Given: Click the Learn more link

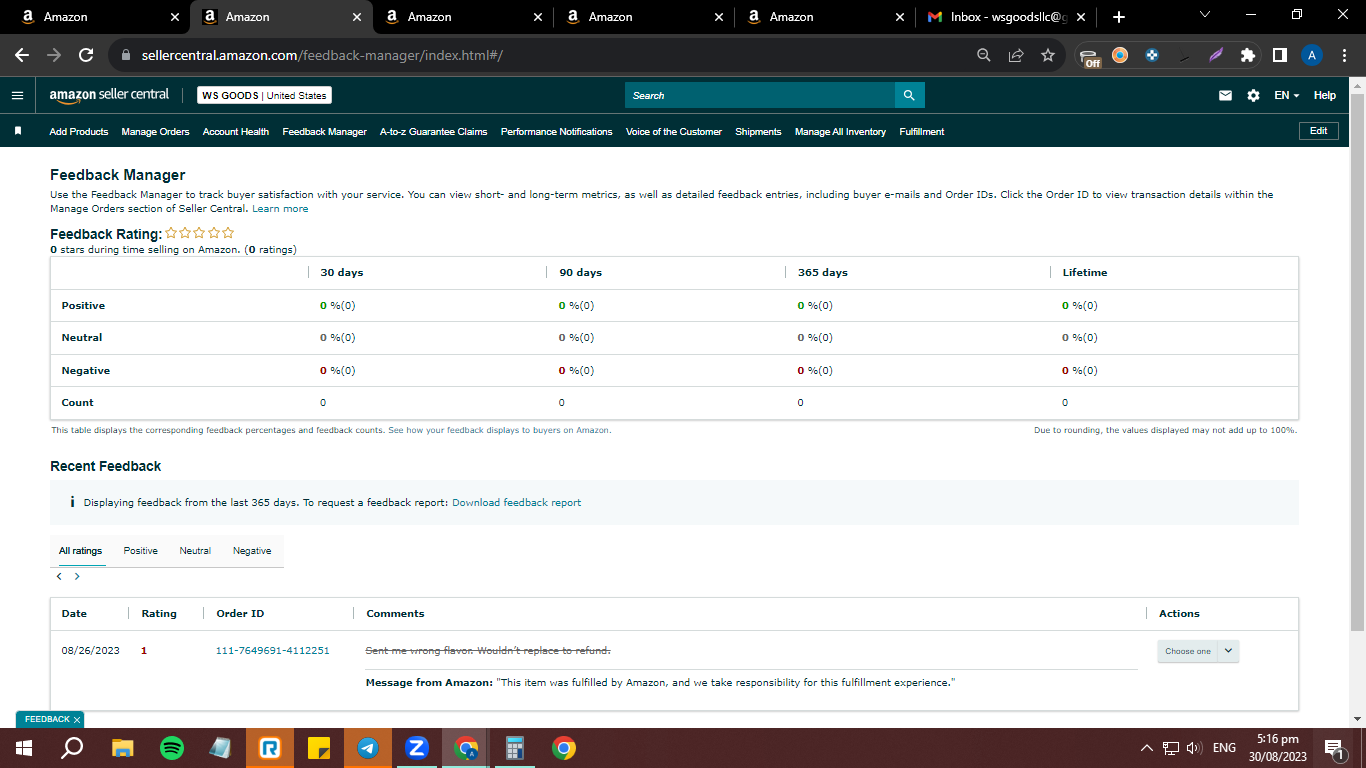Looking at the screenshot, I should (x=280, y=209).
